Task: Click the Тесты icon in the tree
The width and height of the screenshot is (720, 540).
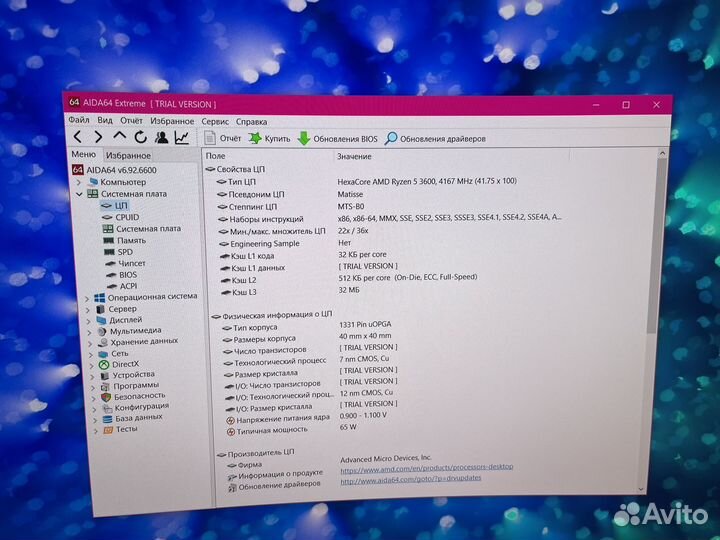Action: (108, 430)
